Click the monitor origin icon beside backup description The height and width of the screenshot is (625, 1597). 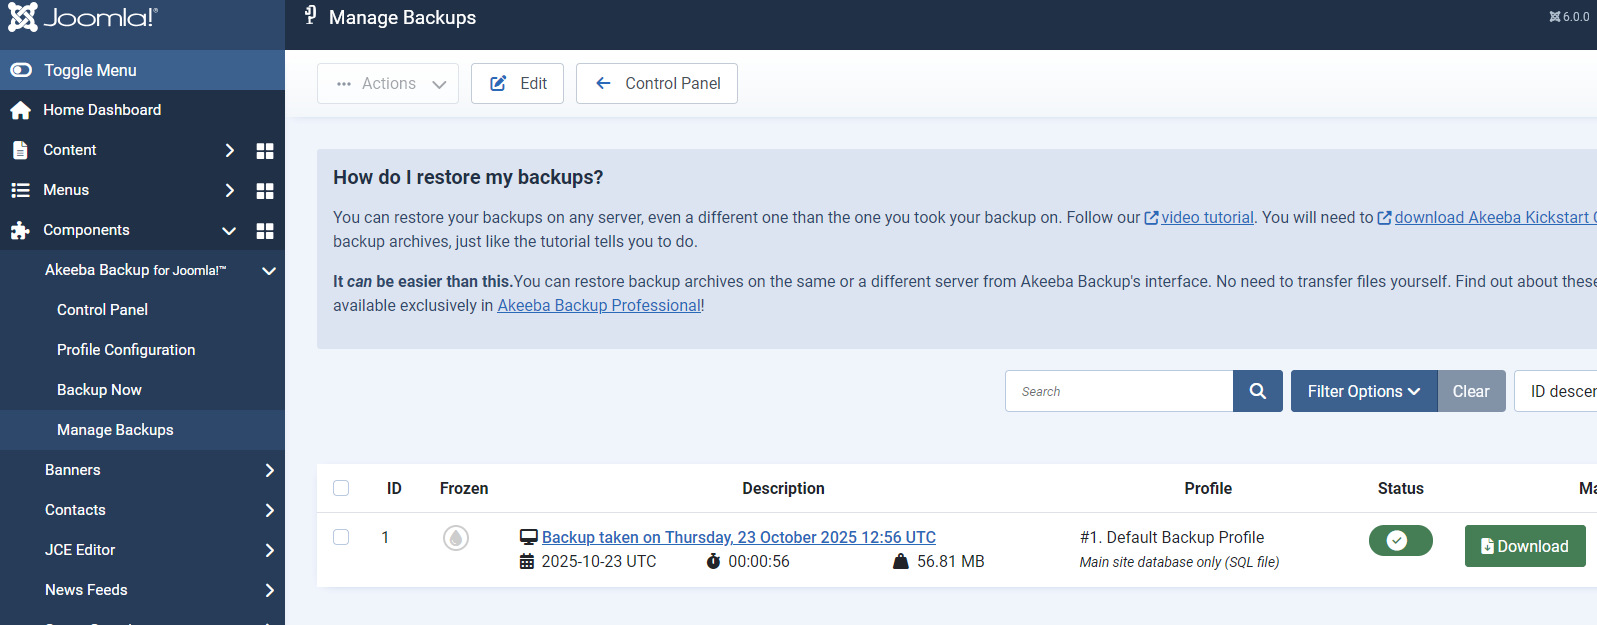pos(529,537)
